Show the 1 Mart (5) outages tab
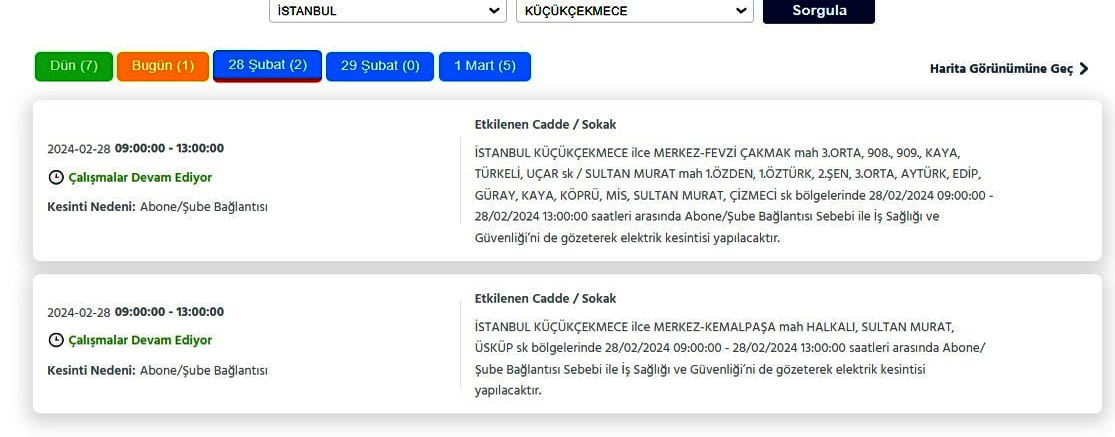 [485, 66]
